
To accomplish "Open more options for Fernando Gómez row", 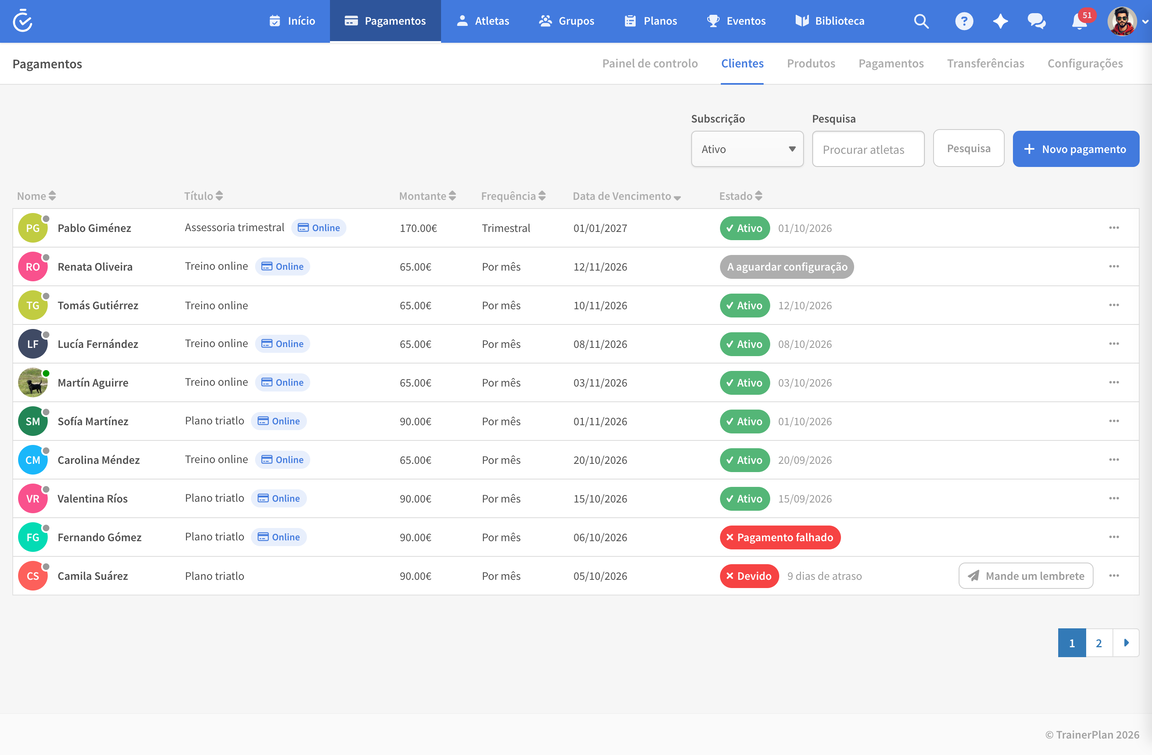I will [x=1114, y=537].
